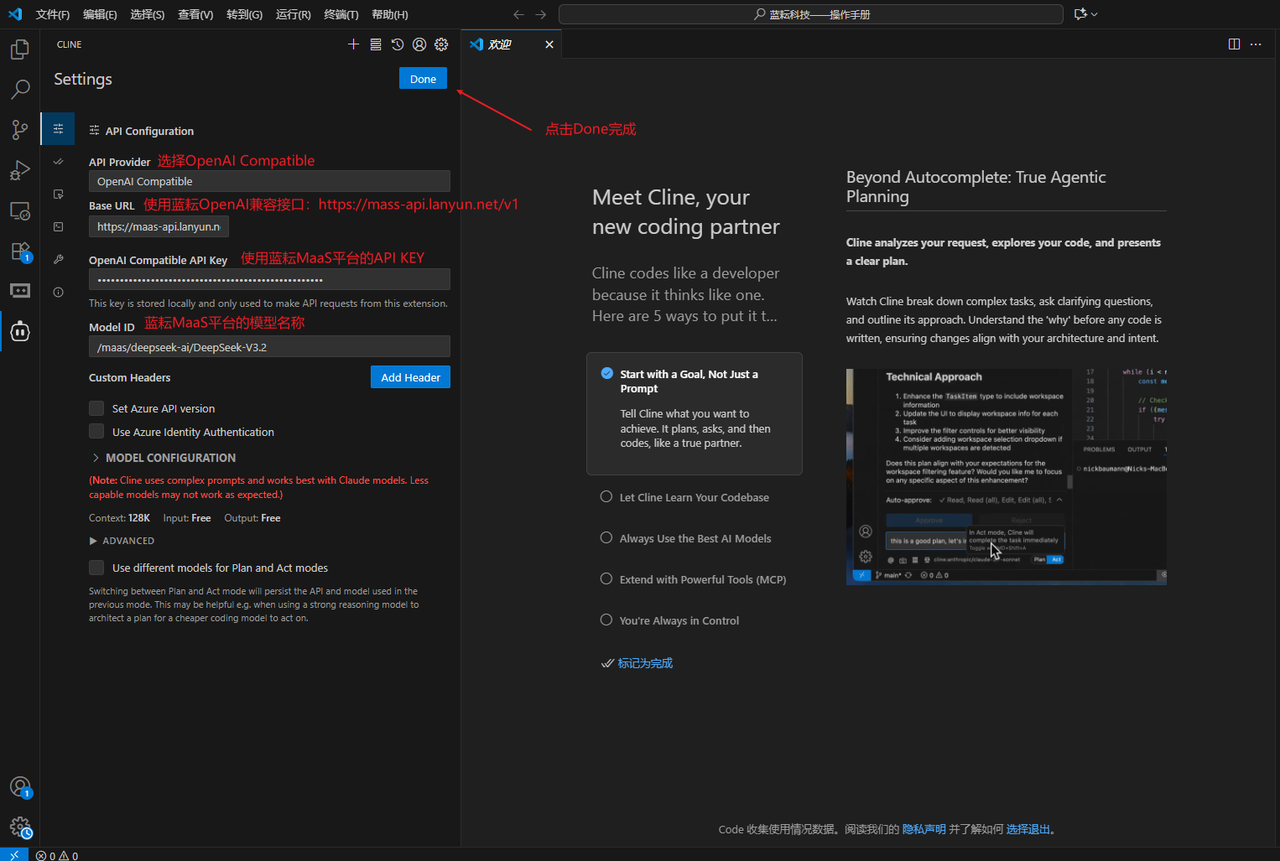Close the 欢迎 editor tab
Viewport: 1280px width, 861px height.
click(549, 44)
